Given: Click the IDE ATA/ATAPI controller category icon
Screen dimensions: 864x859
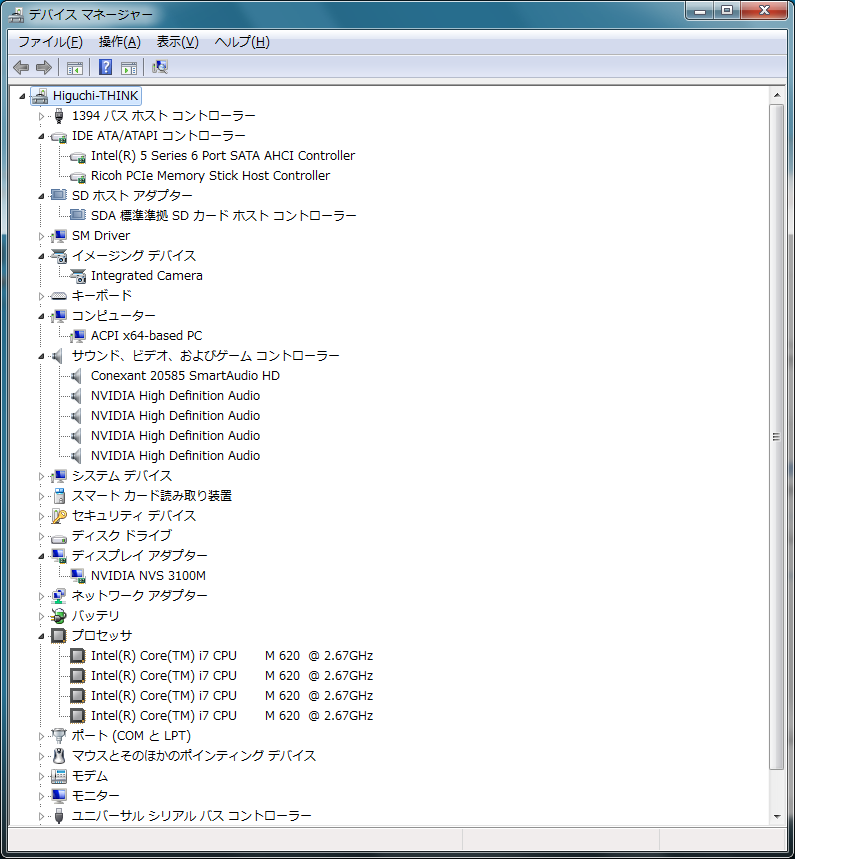Looking at the screenshot, I should click(58, 137).
